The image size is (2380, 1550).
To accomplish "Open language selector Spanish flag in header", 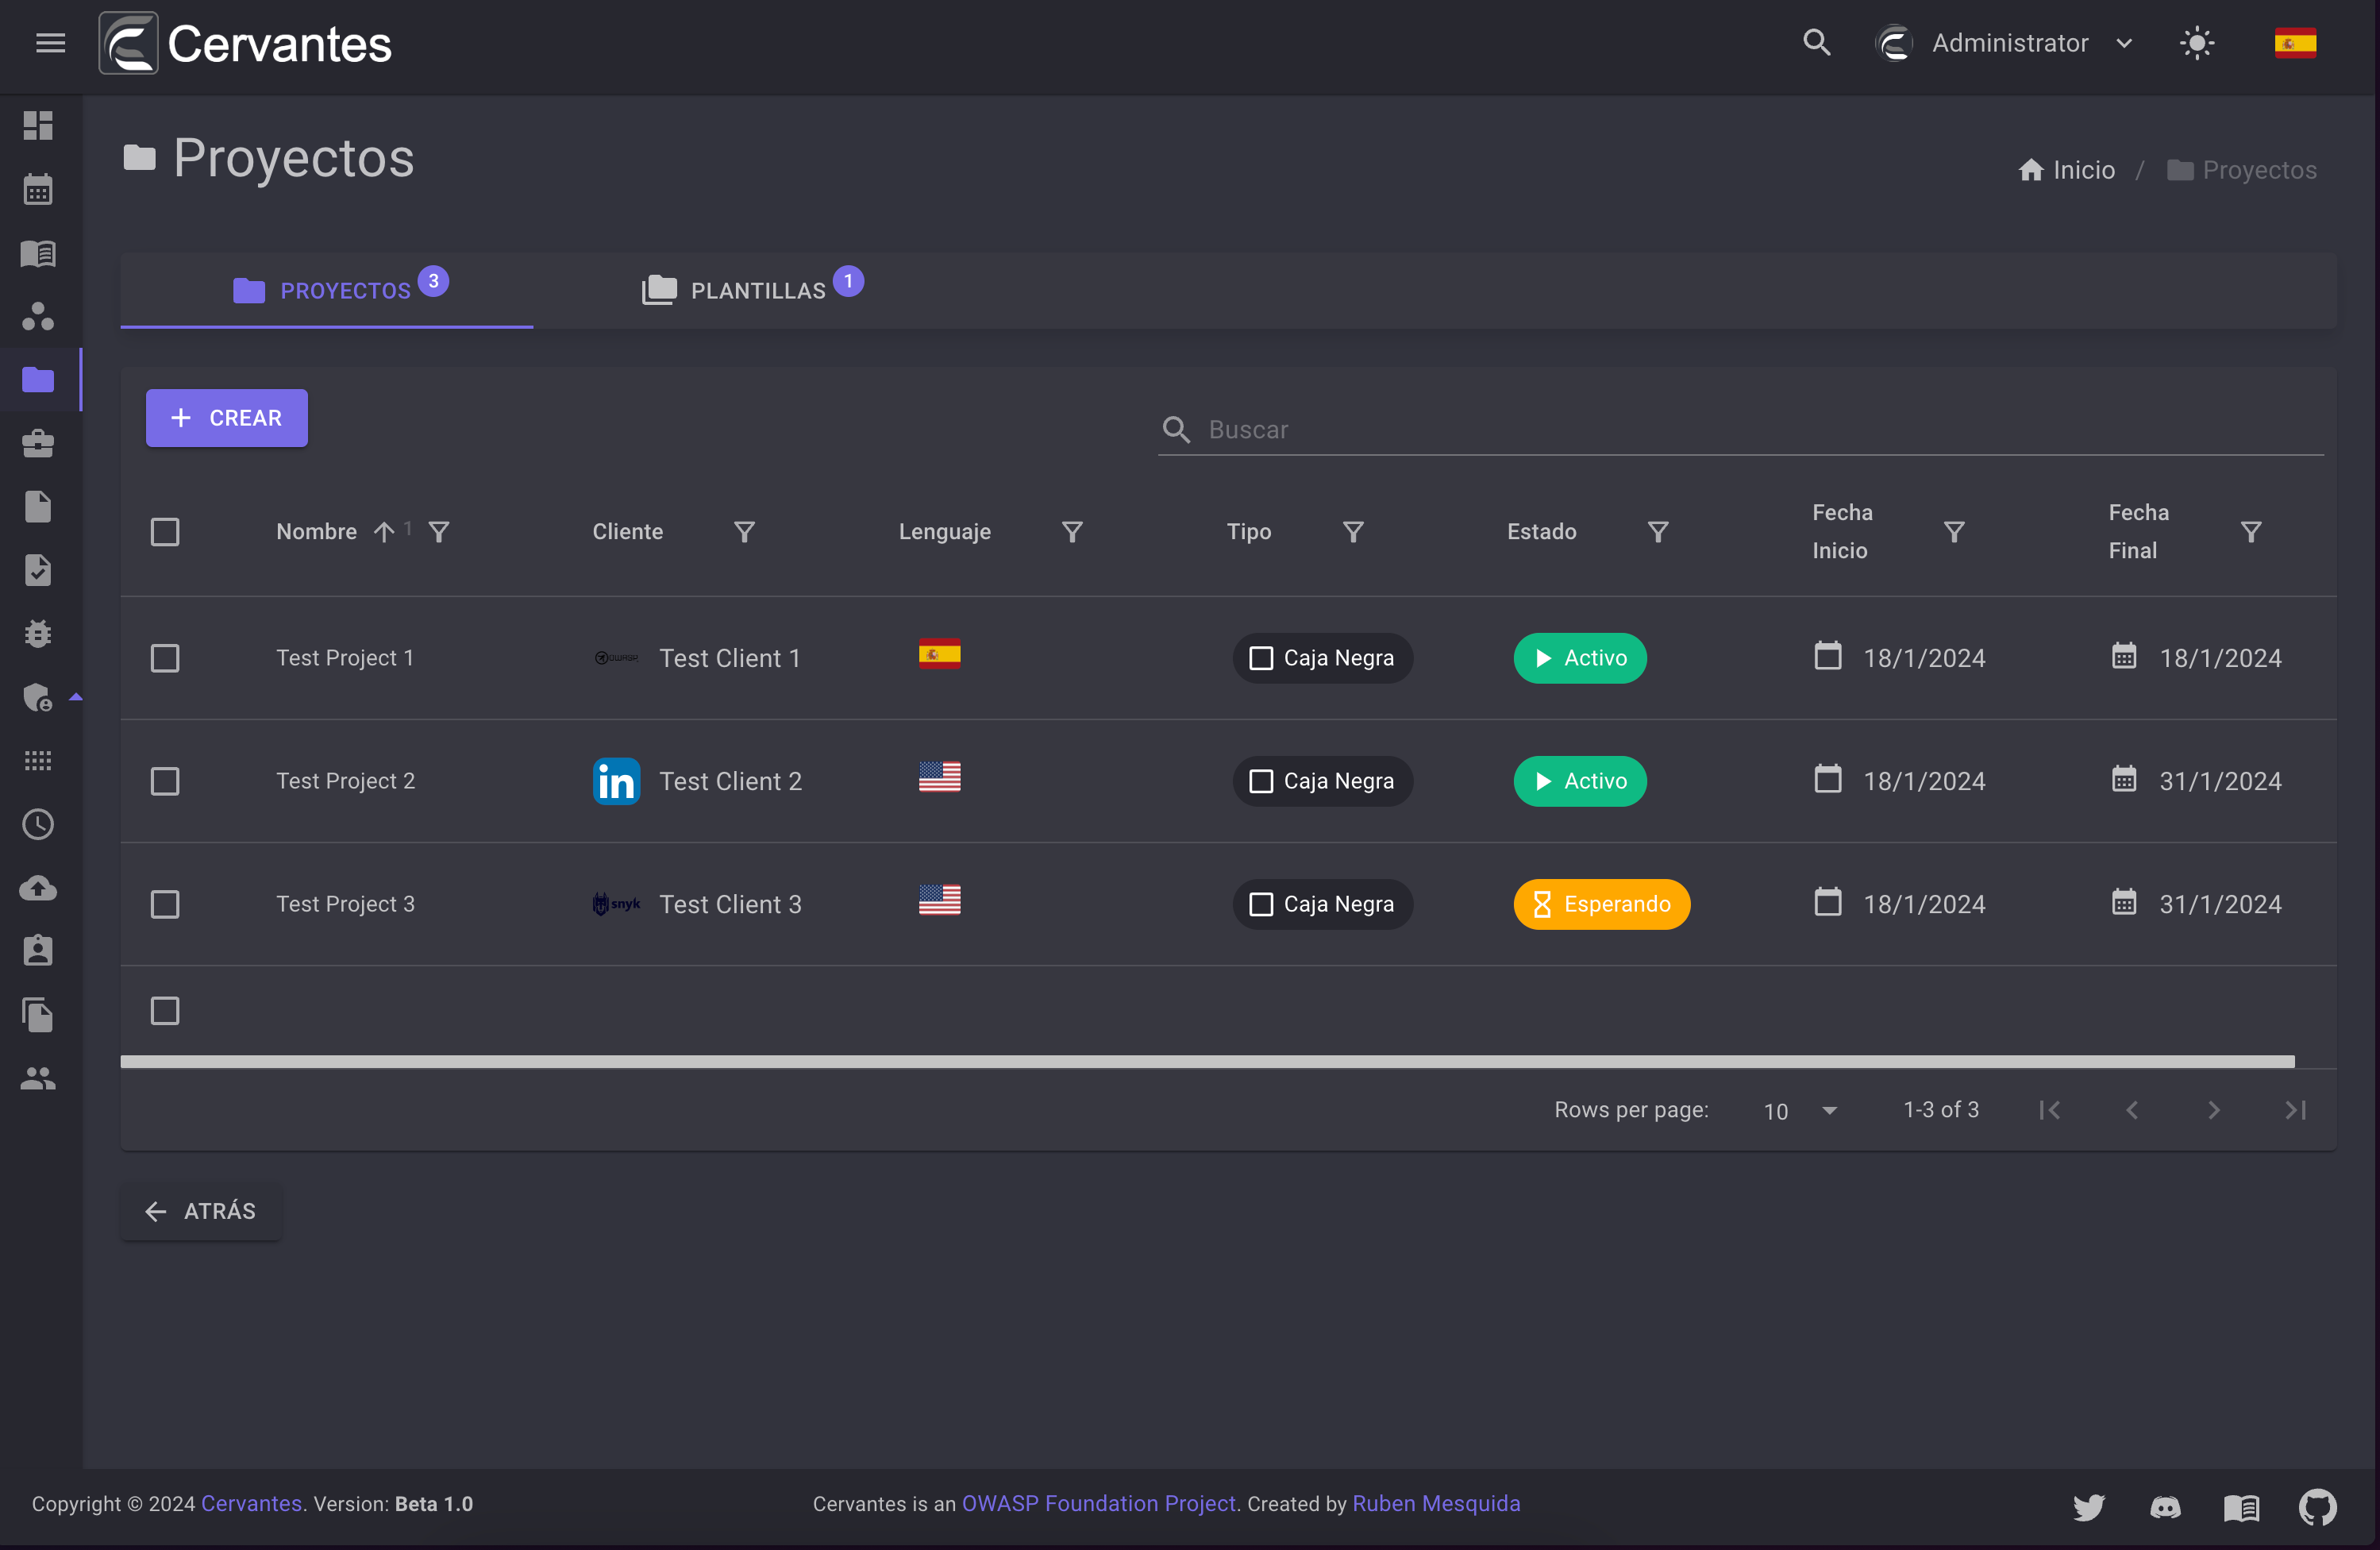I will [2295, 43].
